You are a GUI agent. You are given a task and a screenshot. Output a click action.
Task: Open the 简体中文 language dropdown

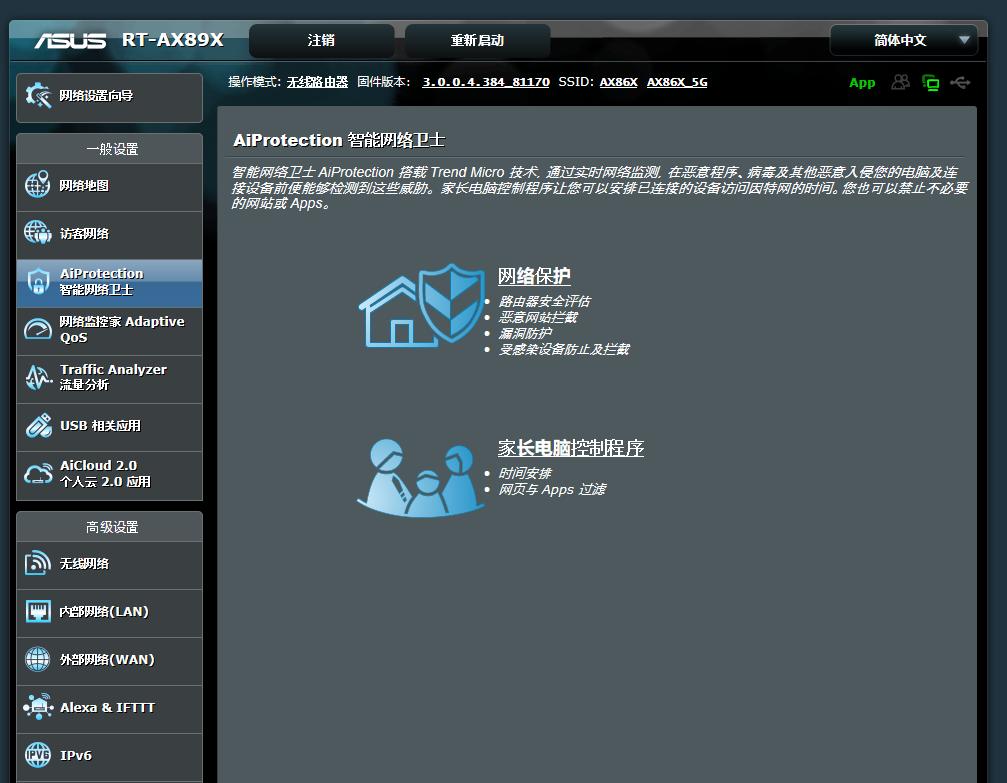pyautogui.click(x=903, y=40)
